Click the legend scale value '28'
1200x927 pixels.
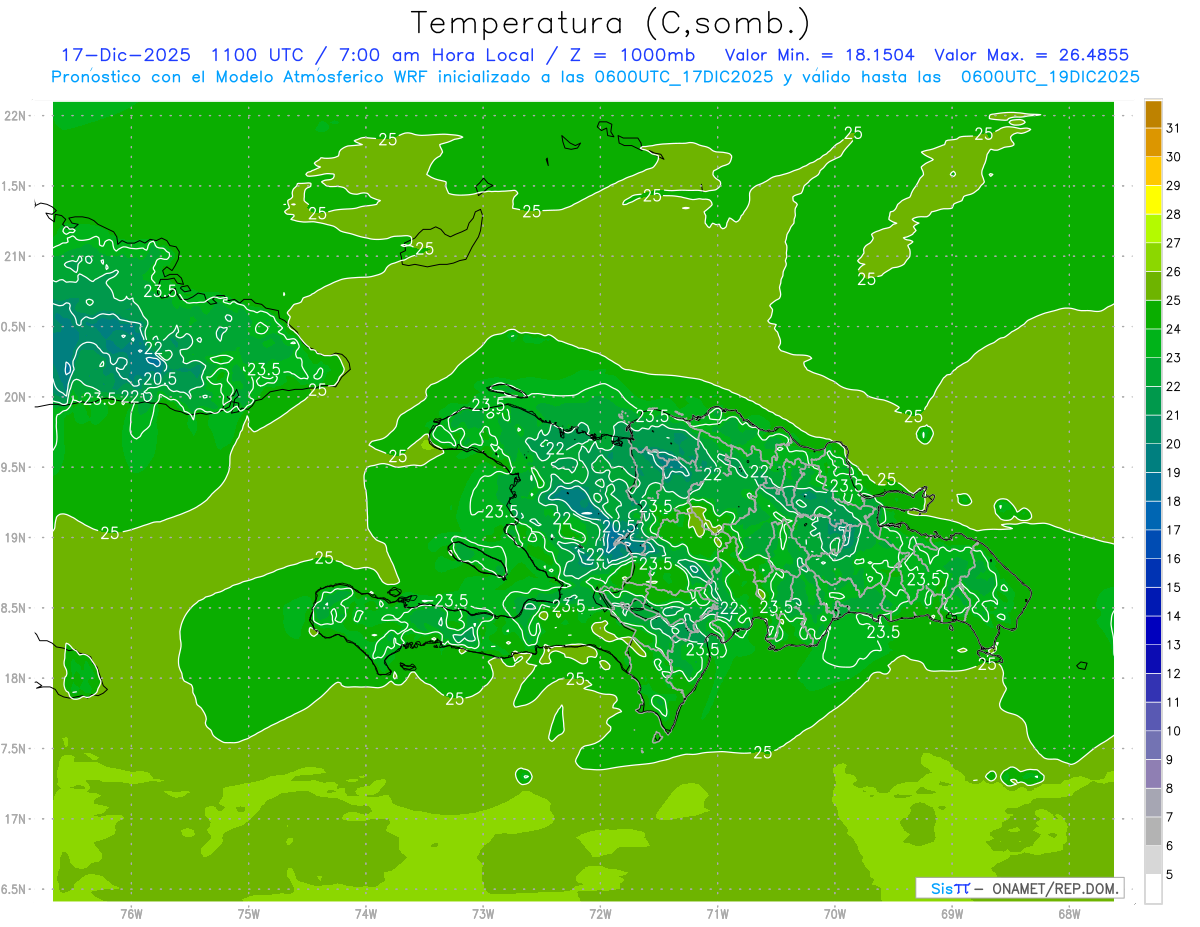click(1174, 214)
